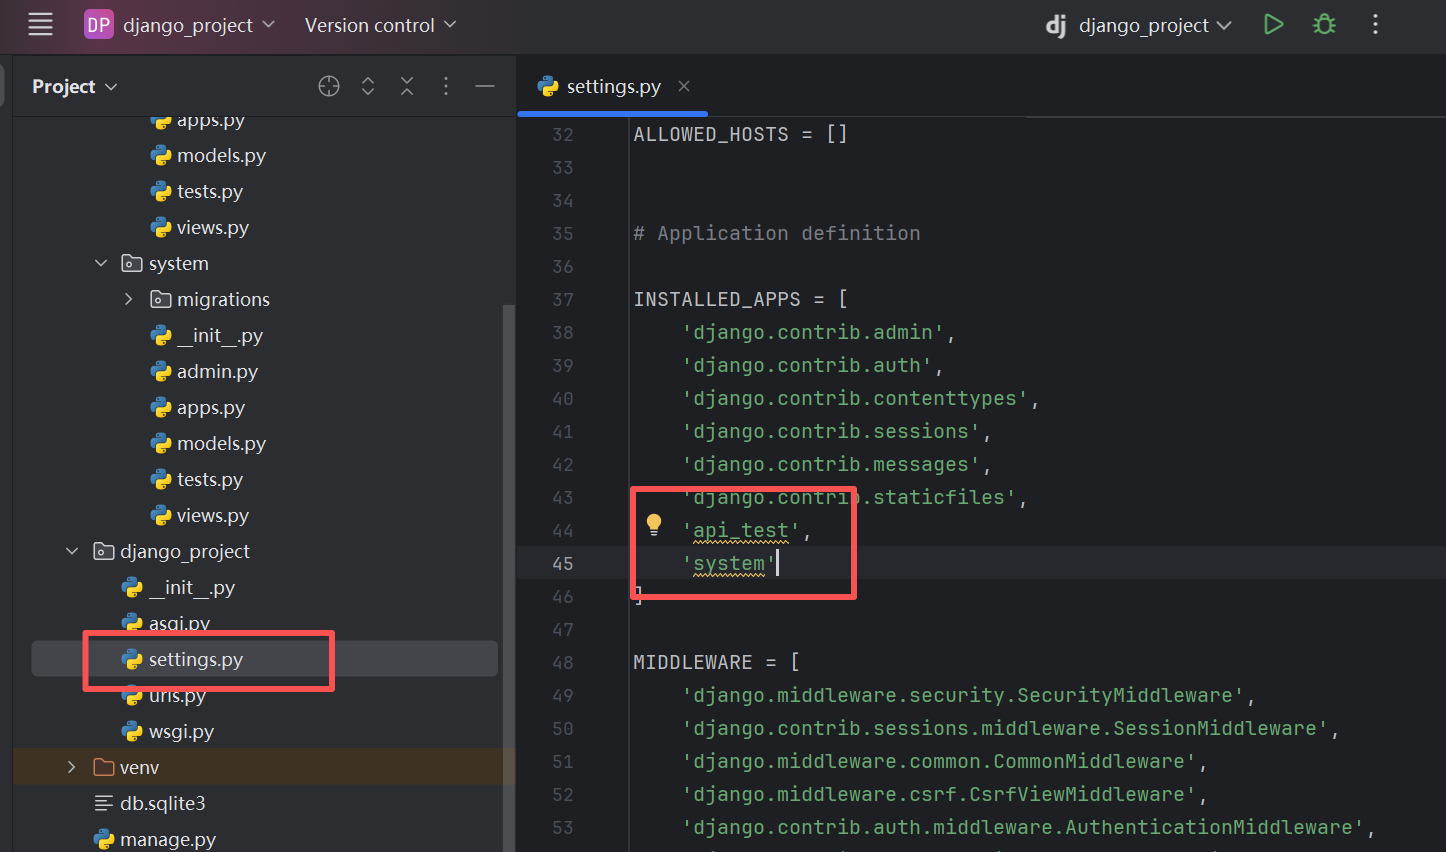Screen dimensions: 1446x852
Task: Open __init__.py under the system folder
Action: pos(219,335)
